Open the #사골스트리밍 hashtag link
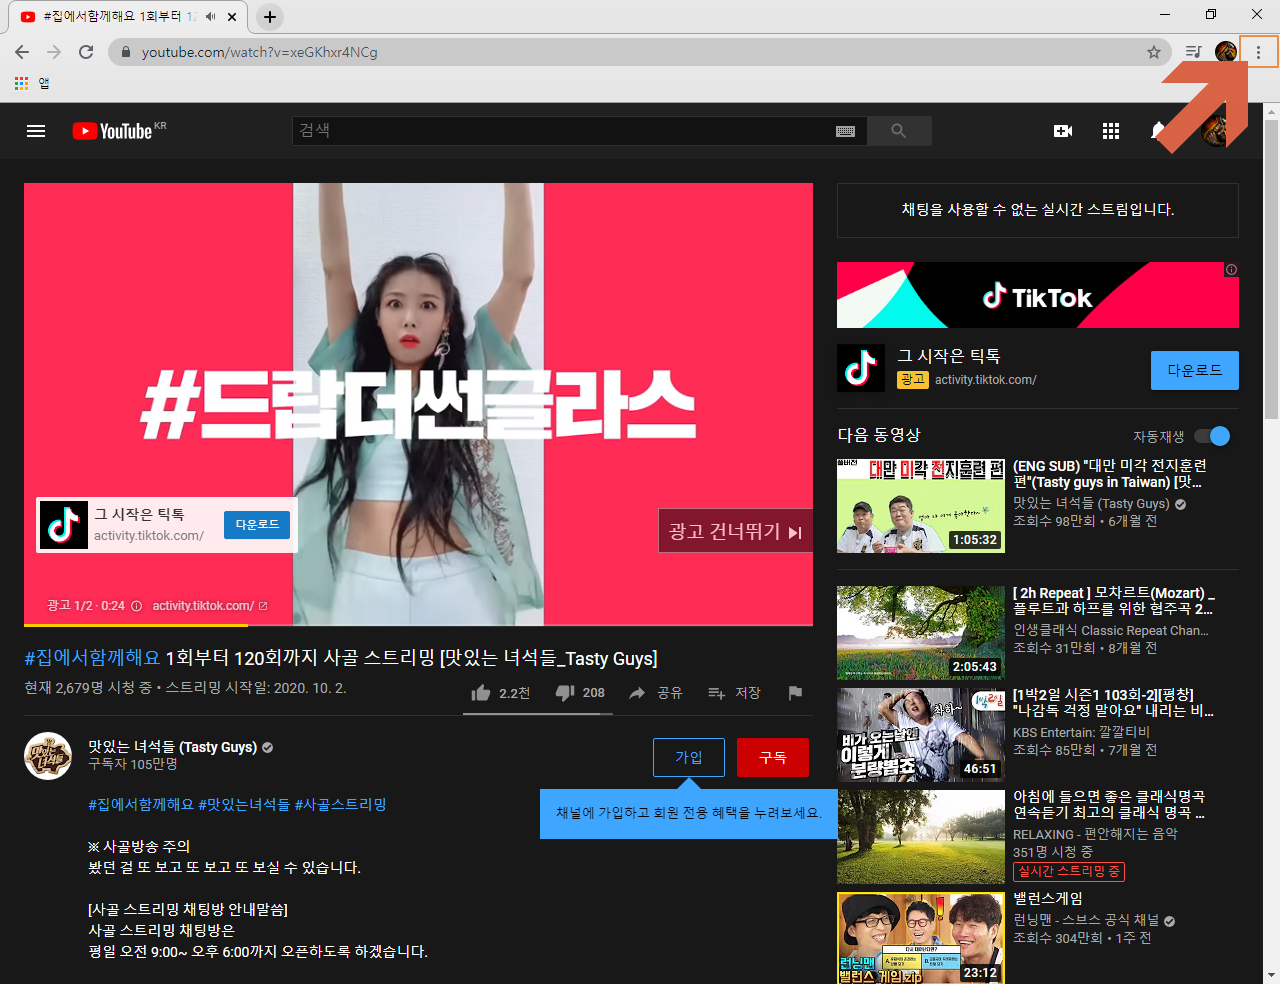Screen dimensions: 1280x984 [x=340, y=804]
